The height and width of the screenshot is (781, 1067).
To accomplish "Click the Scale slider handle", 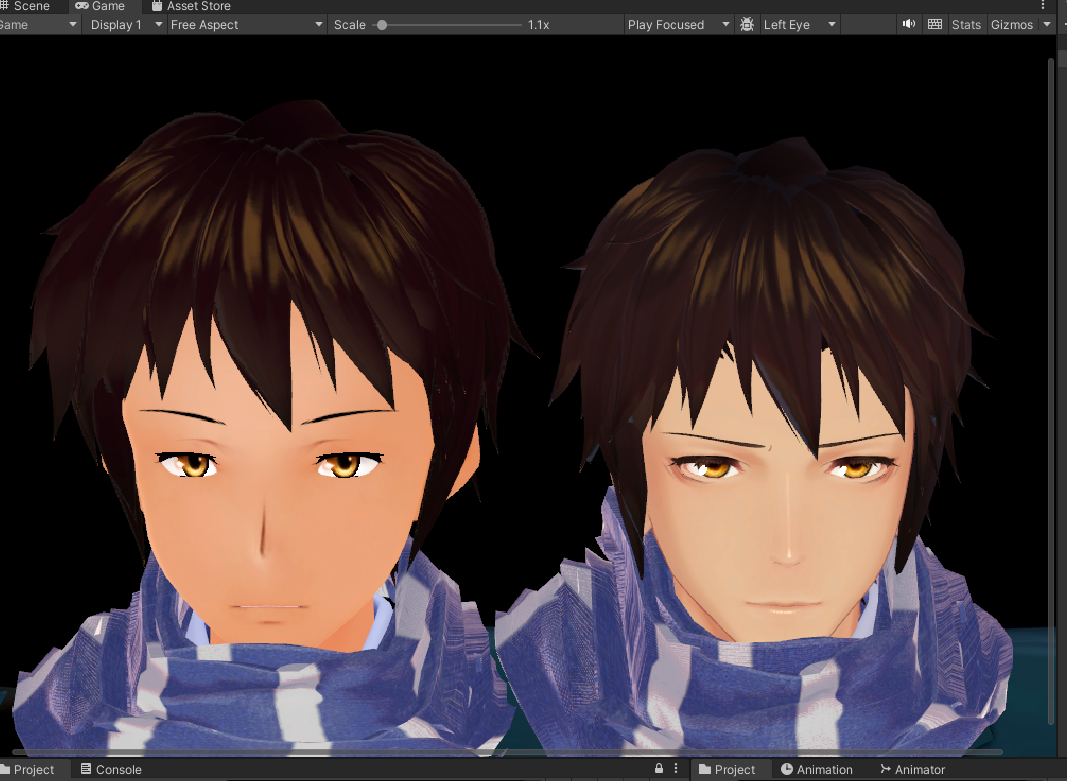I will (x=382, y=24).
